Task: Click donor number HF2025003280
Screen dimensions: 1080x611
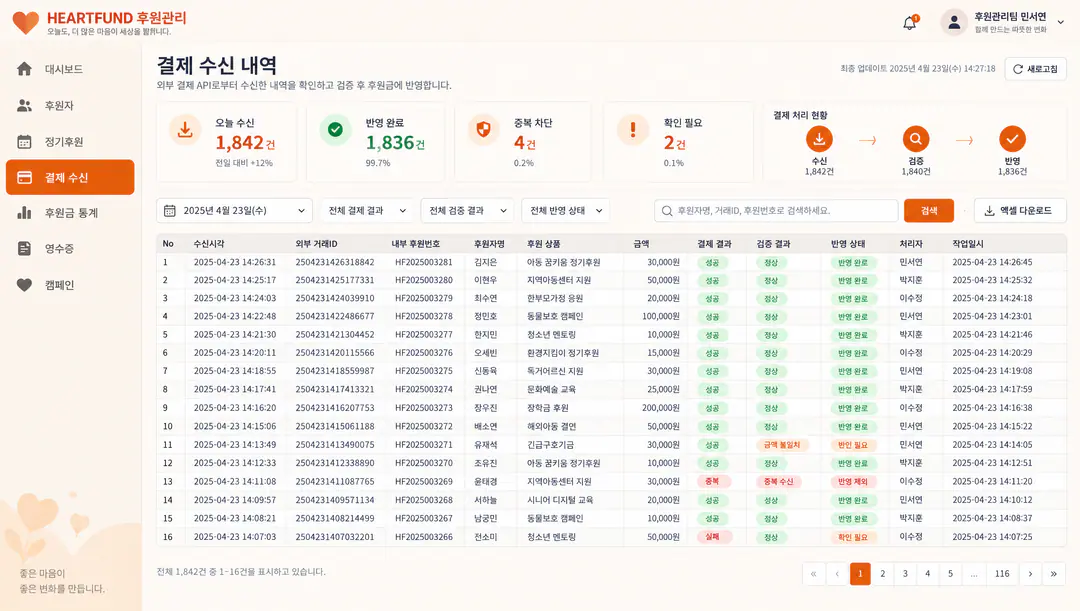Action: [x=424, y=280]
